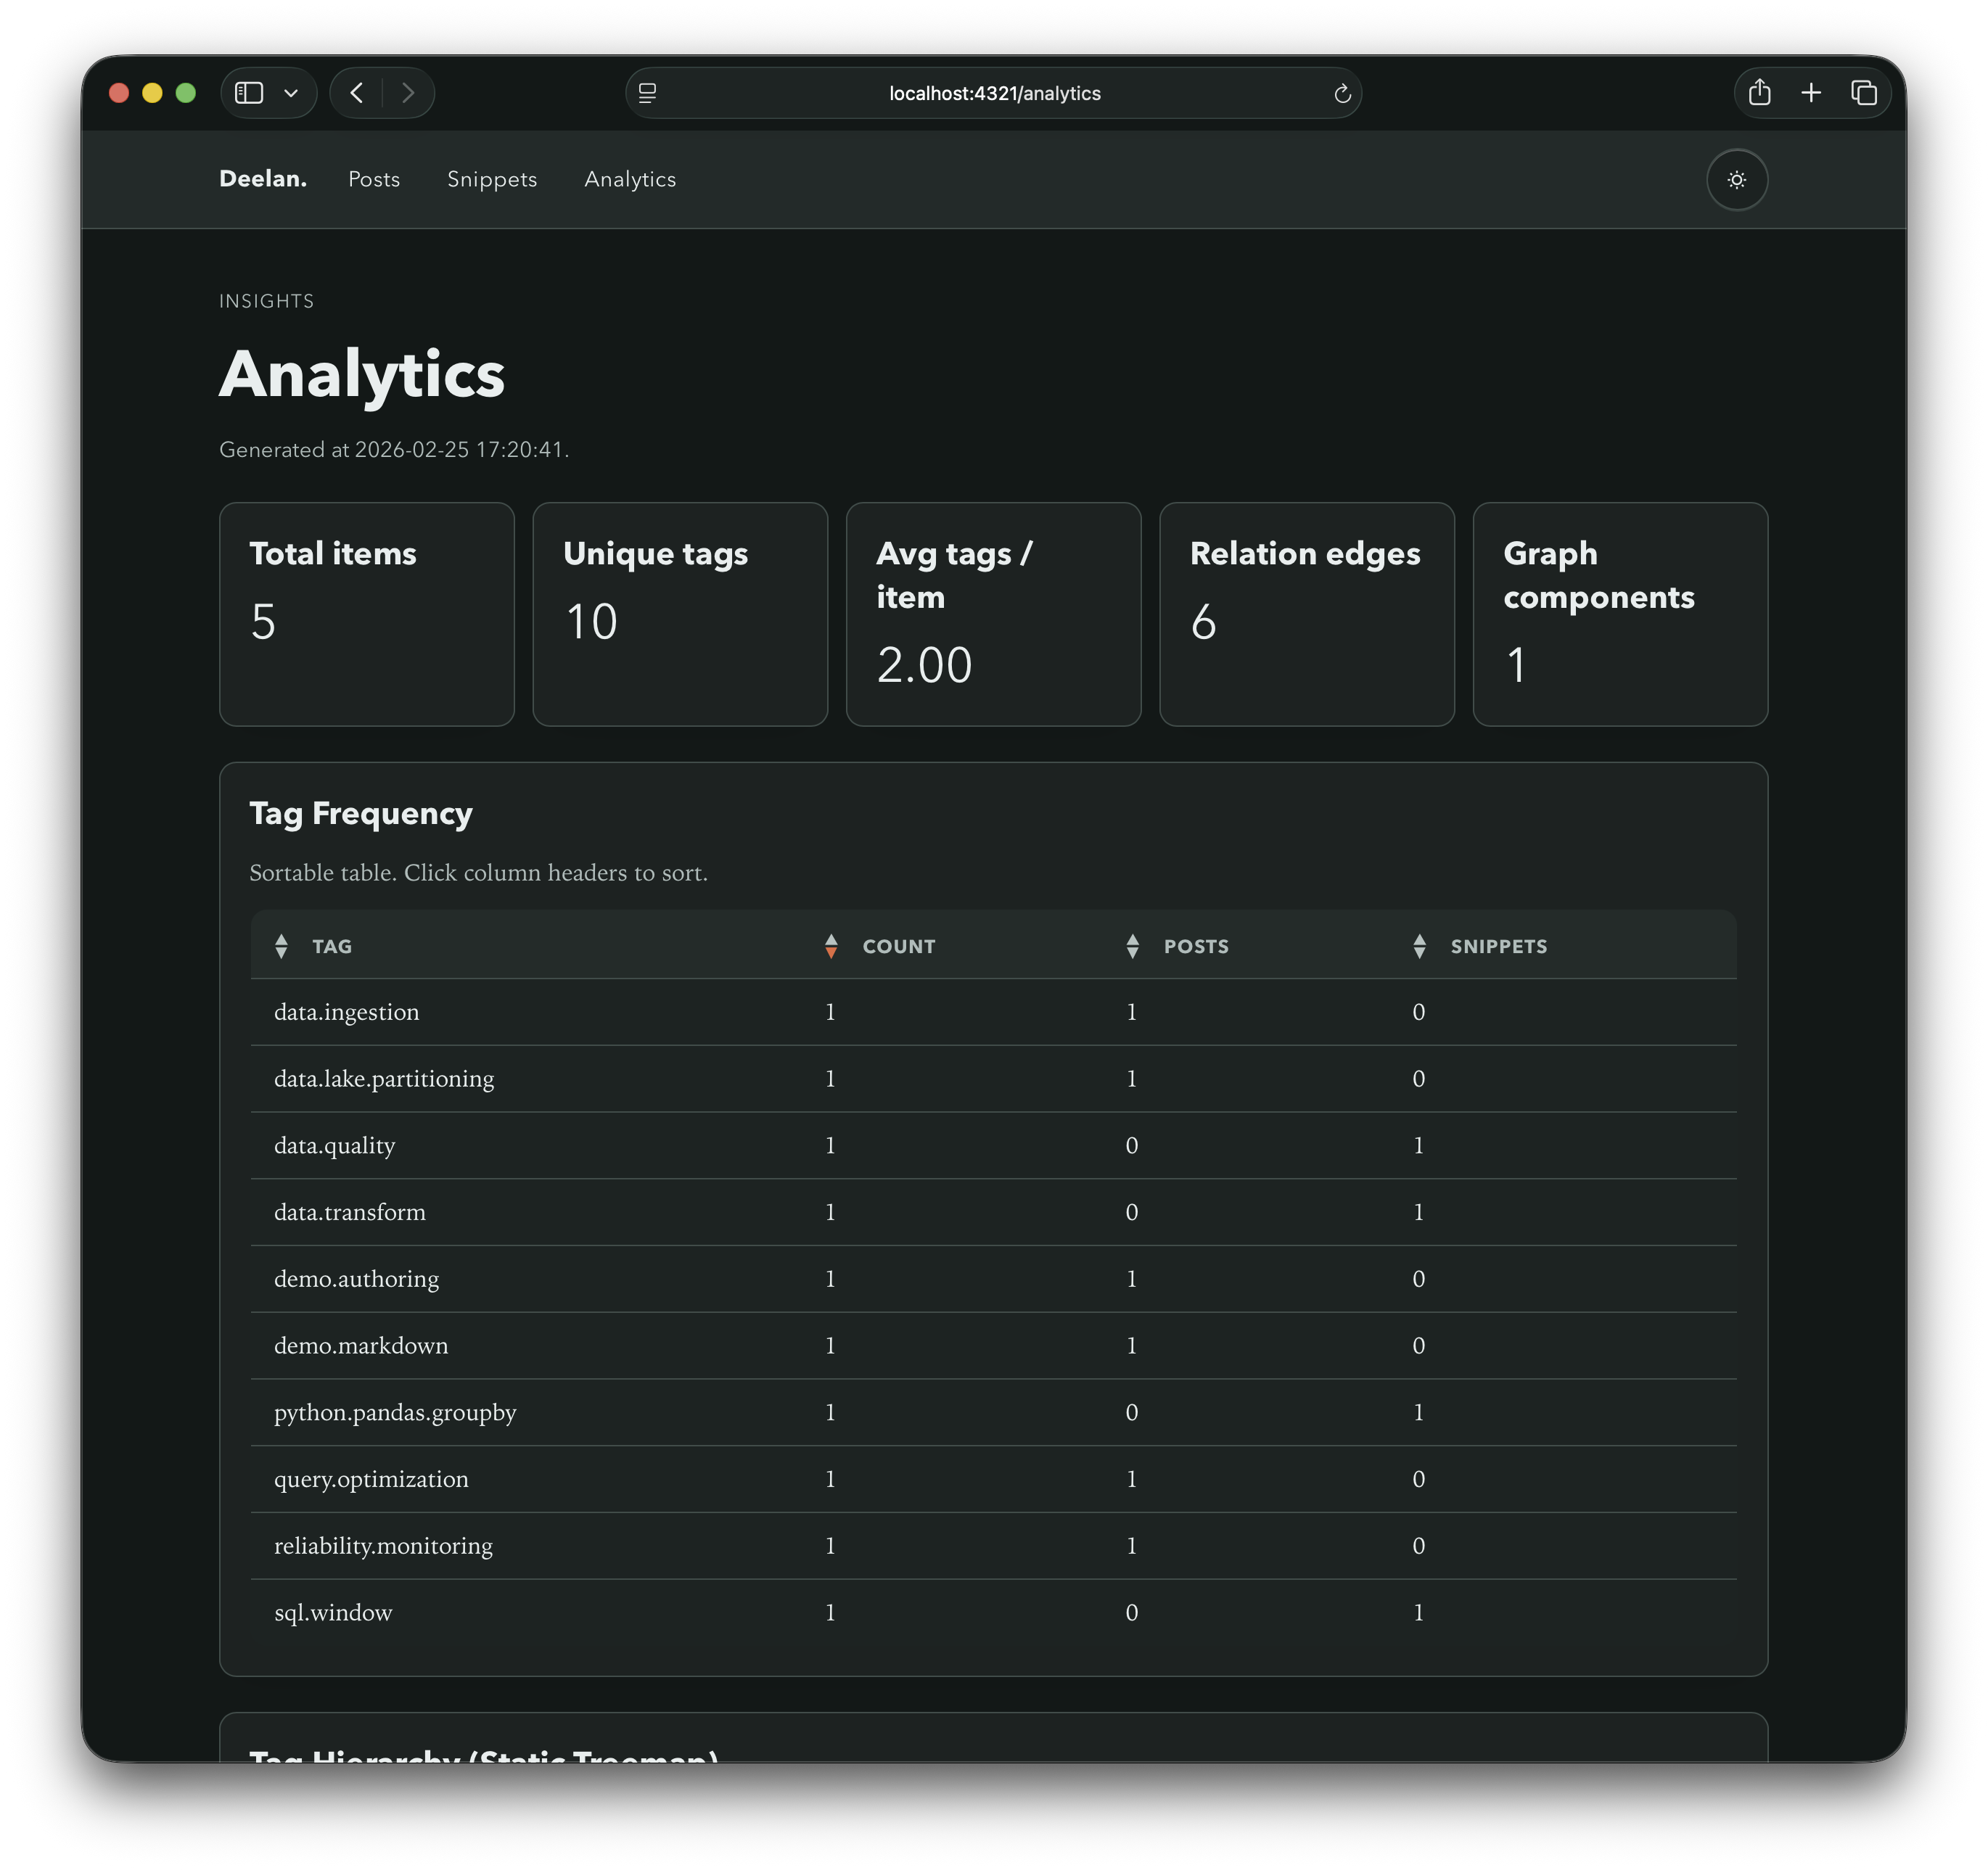Select the data.quality row in Tag Frequency table
Image resolution: width=1988 pixels, height=1870 pixels.
(x=334, y=1145)
